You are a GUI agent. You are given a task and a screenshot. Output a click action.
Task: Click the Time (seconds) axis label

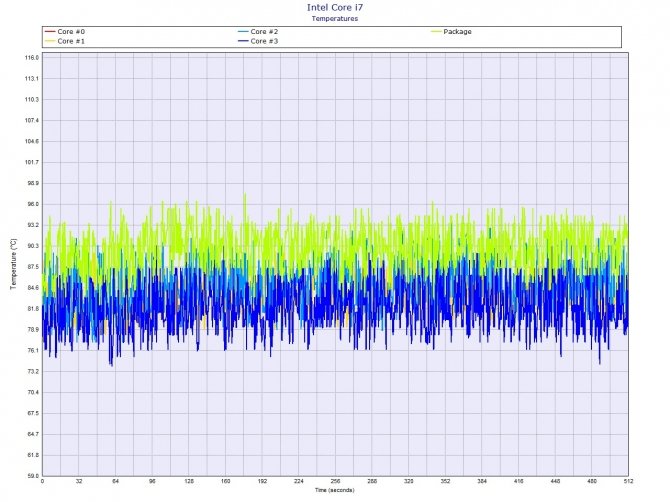335,490
